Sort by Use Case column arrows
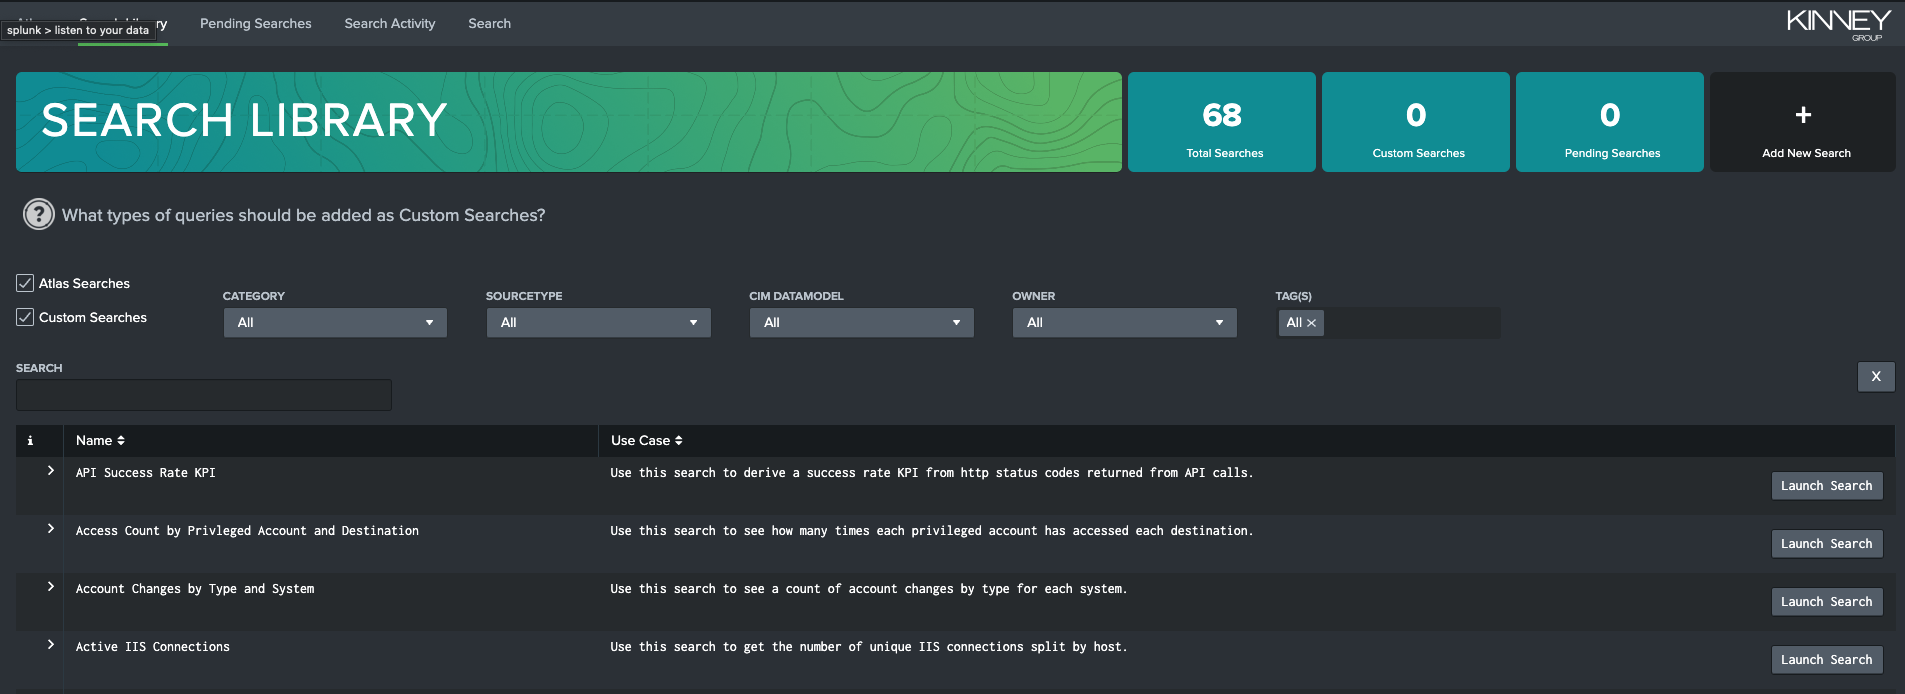This screenshot has width=1905, height=694. click(x=679, y=441)
